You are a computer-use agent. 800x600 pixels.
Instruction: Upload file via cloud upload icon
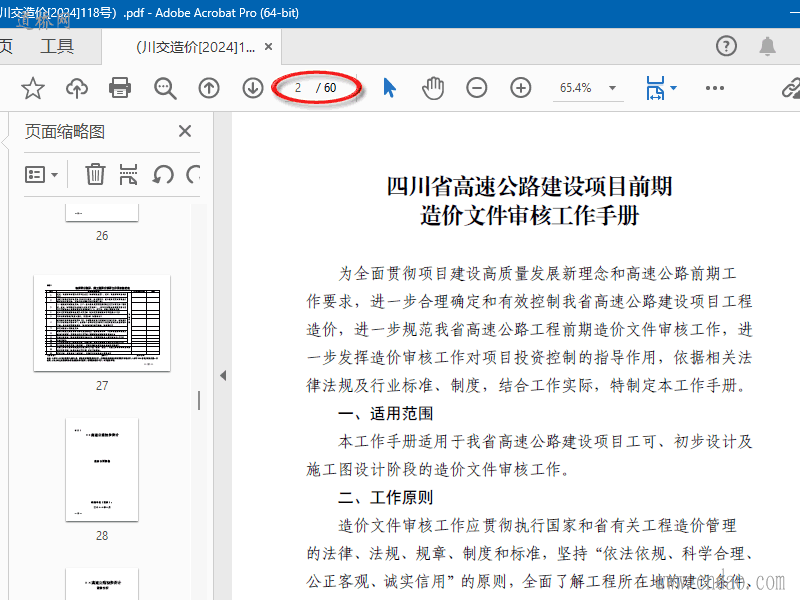tap(77, 88)
